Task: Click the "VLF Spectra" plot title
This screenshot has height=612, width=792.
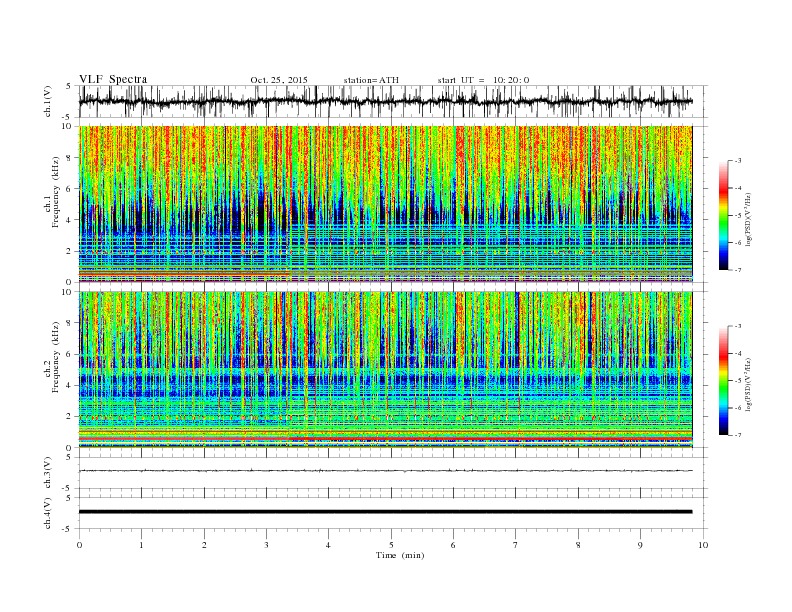Action: [x=113, y=79]
